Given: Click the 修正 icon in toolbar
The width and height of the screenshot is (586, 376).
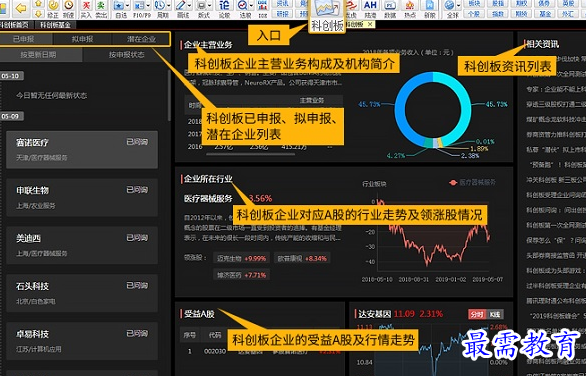Looking at the screenshot, I should 53,5.
